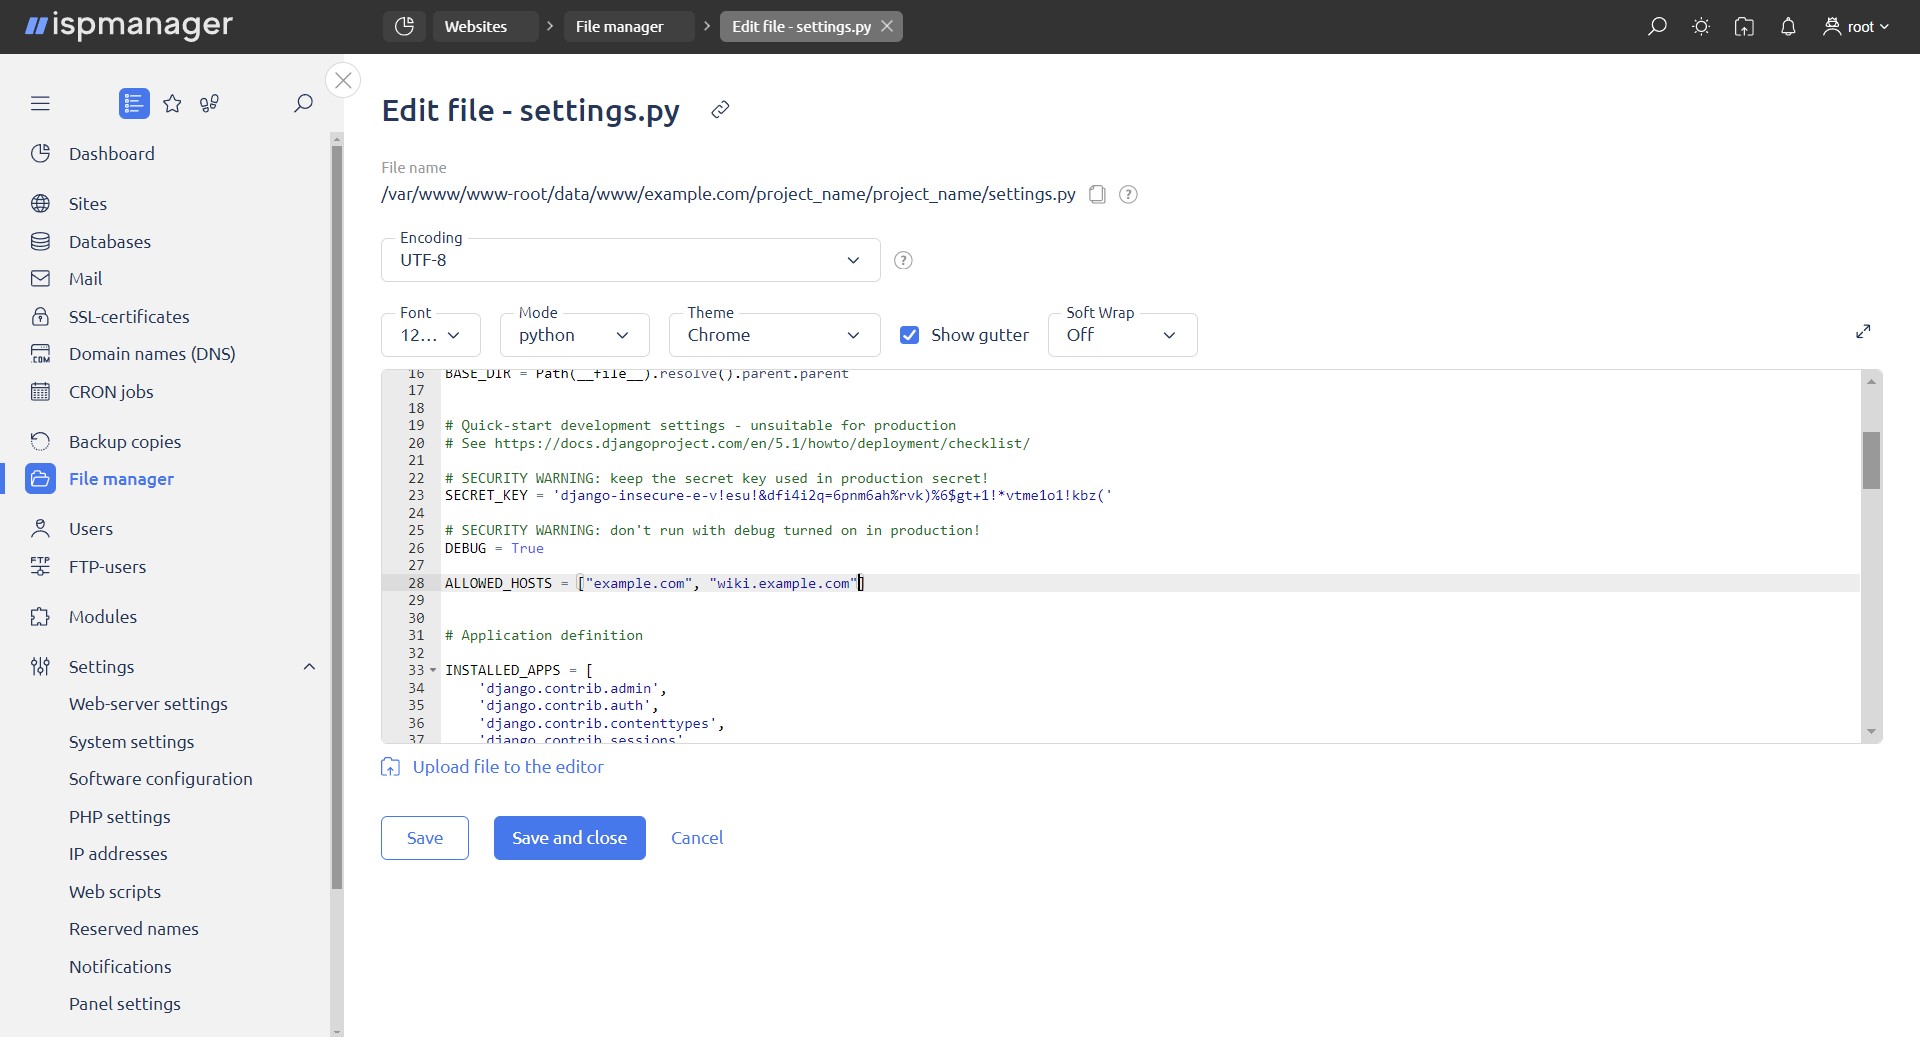This screenshot has height=1037, width=1920.
Task: Click Save and close button
Action: [569, 838]
